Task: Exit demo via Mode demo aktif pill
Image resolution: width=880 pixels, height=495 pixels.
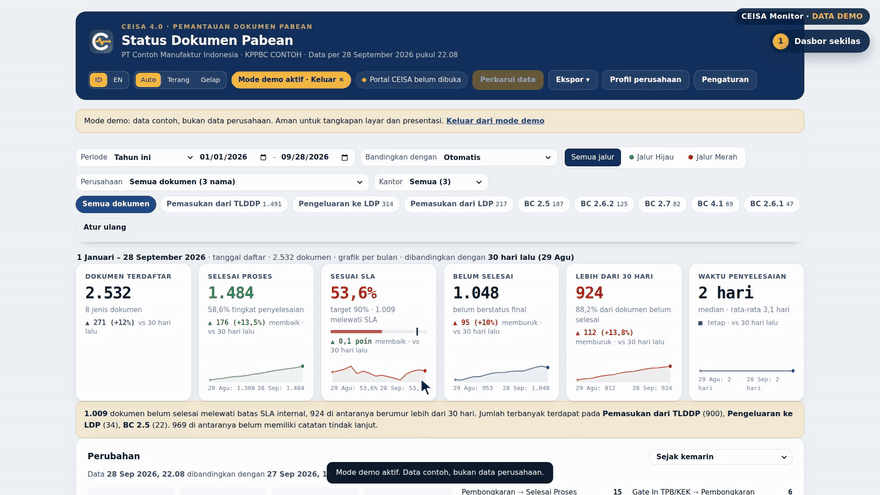Action: click(x=291, y=80)
